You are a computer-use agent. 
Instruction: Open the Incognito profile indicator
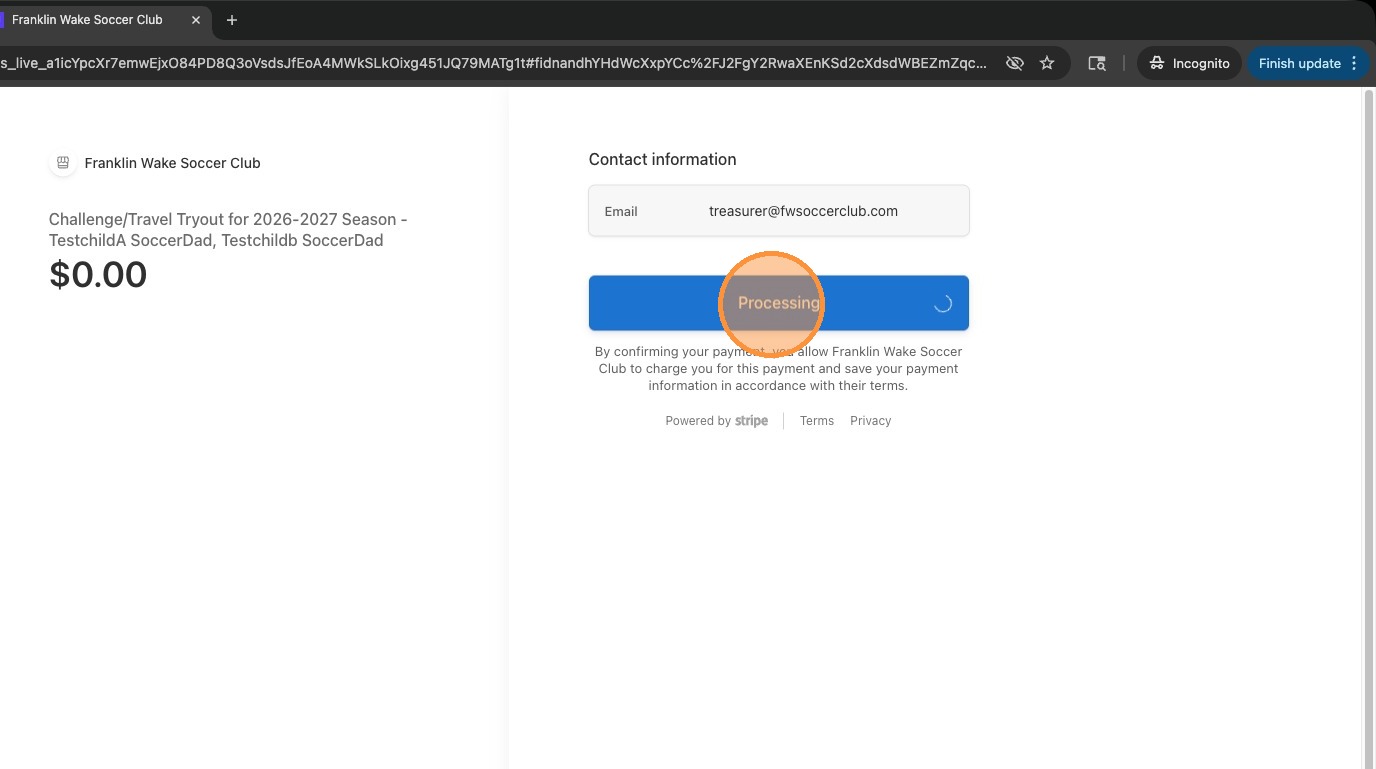click(x=1189, y=63)
